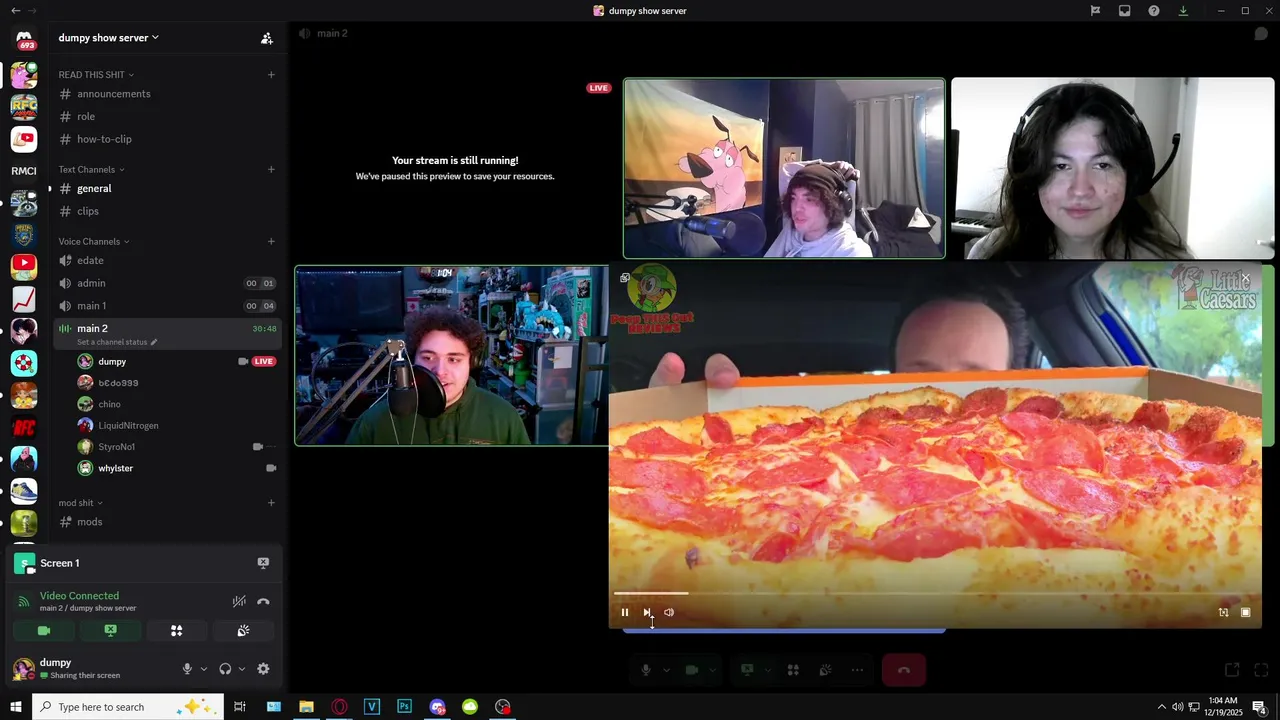Collapse the Text Channels category
The height and width of the screenshot is (720, 1280).
(x=91, y=170)
